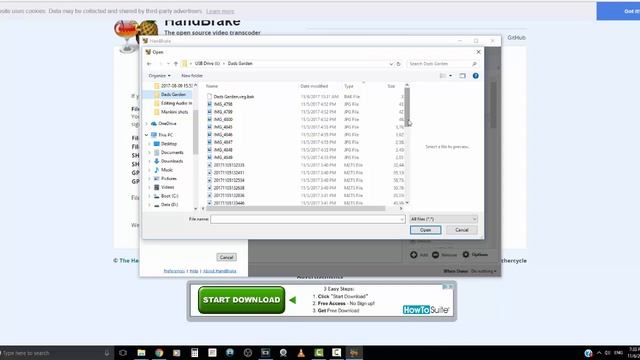Open the About HandBrake link
Viewport: 640px width, 360px height.
(x=220, y=271)
